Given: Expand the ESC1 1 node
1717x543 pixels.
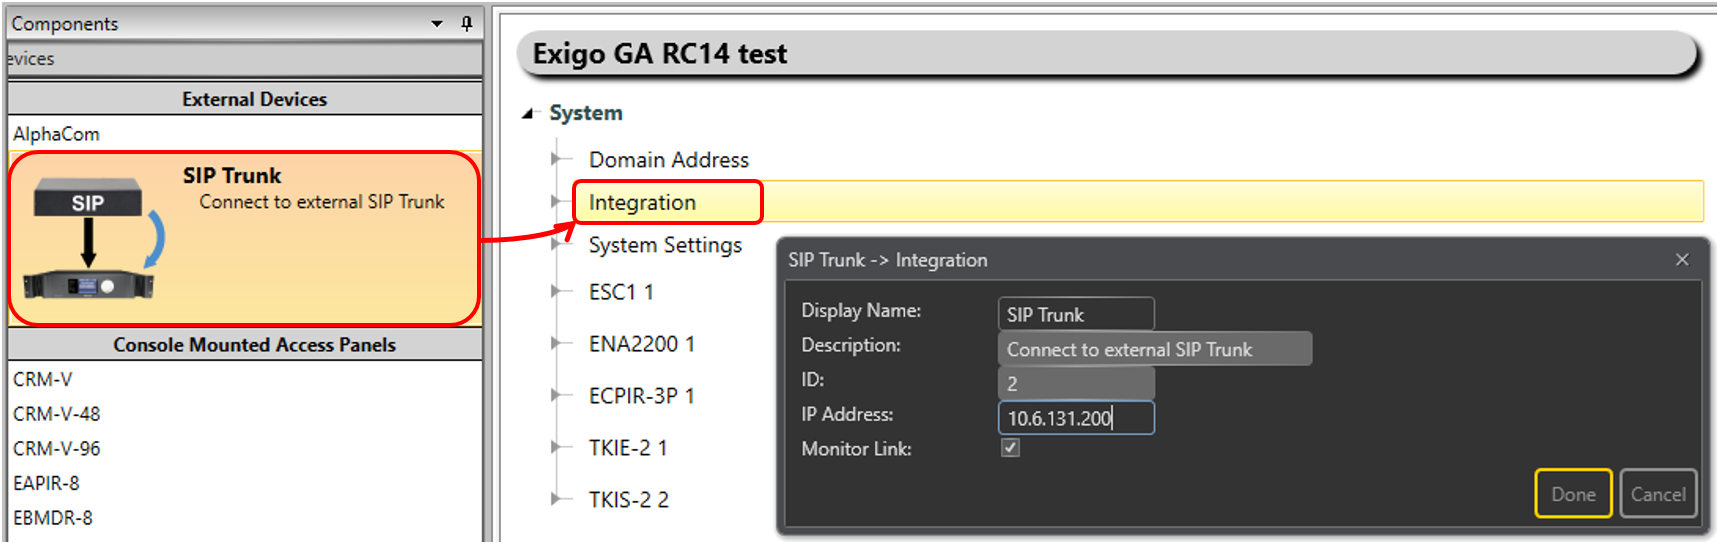Looking at the screenshot, I should point(556,292).
